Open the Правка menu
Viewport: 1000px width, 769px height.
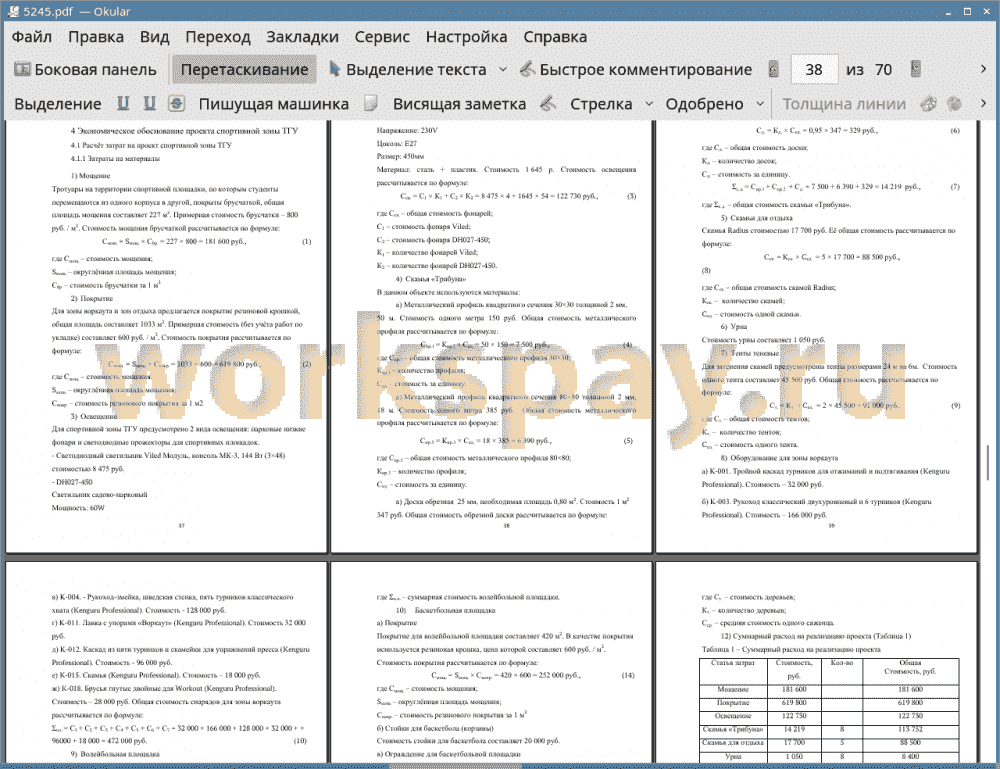(96, 37)
